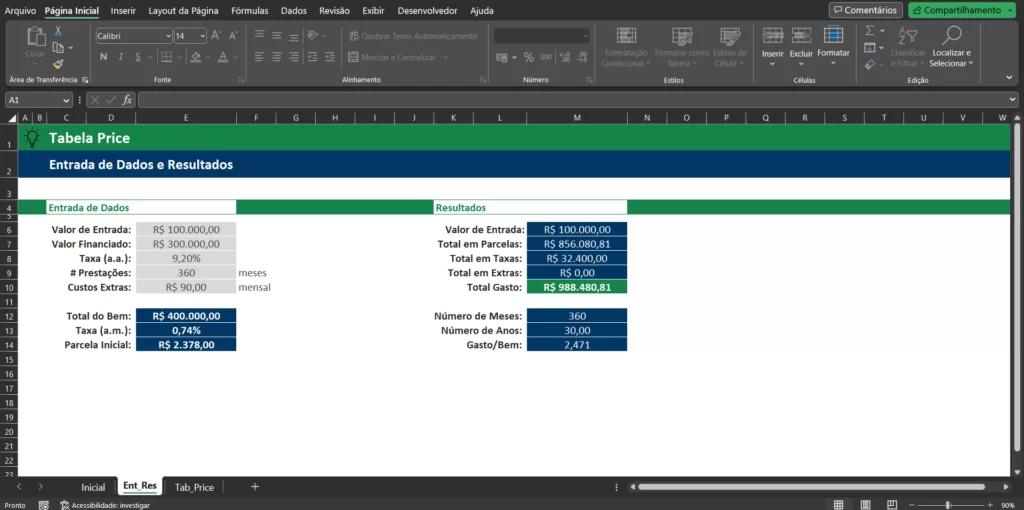Toggle bold formatting (N)
This screenshot has width=1024, height=510.
(103, 57)
